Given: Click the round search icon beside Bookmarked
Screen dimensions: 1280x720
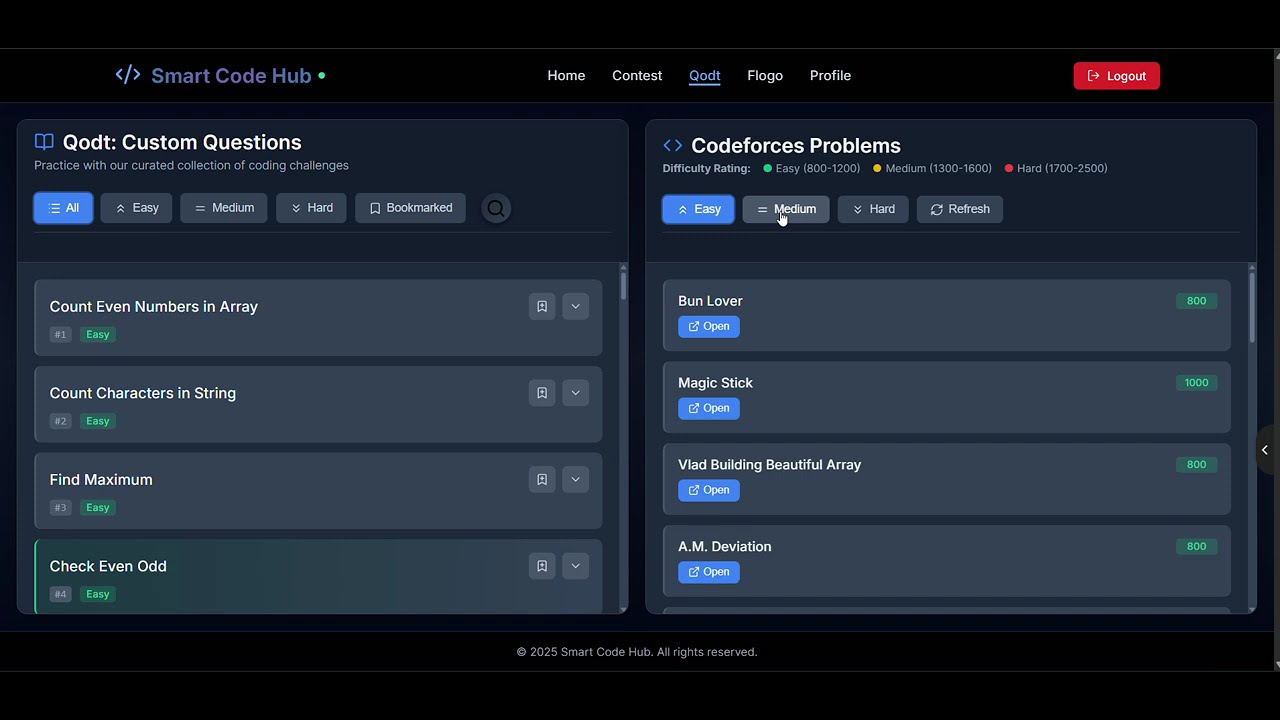Looking at the screenshot, I should [x=496, y=208].
